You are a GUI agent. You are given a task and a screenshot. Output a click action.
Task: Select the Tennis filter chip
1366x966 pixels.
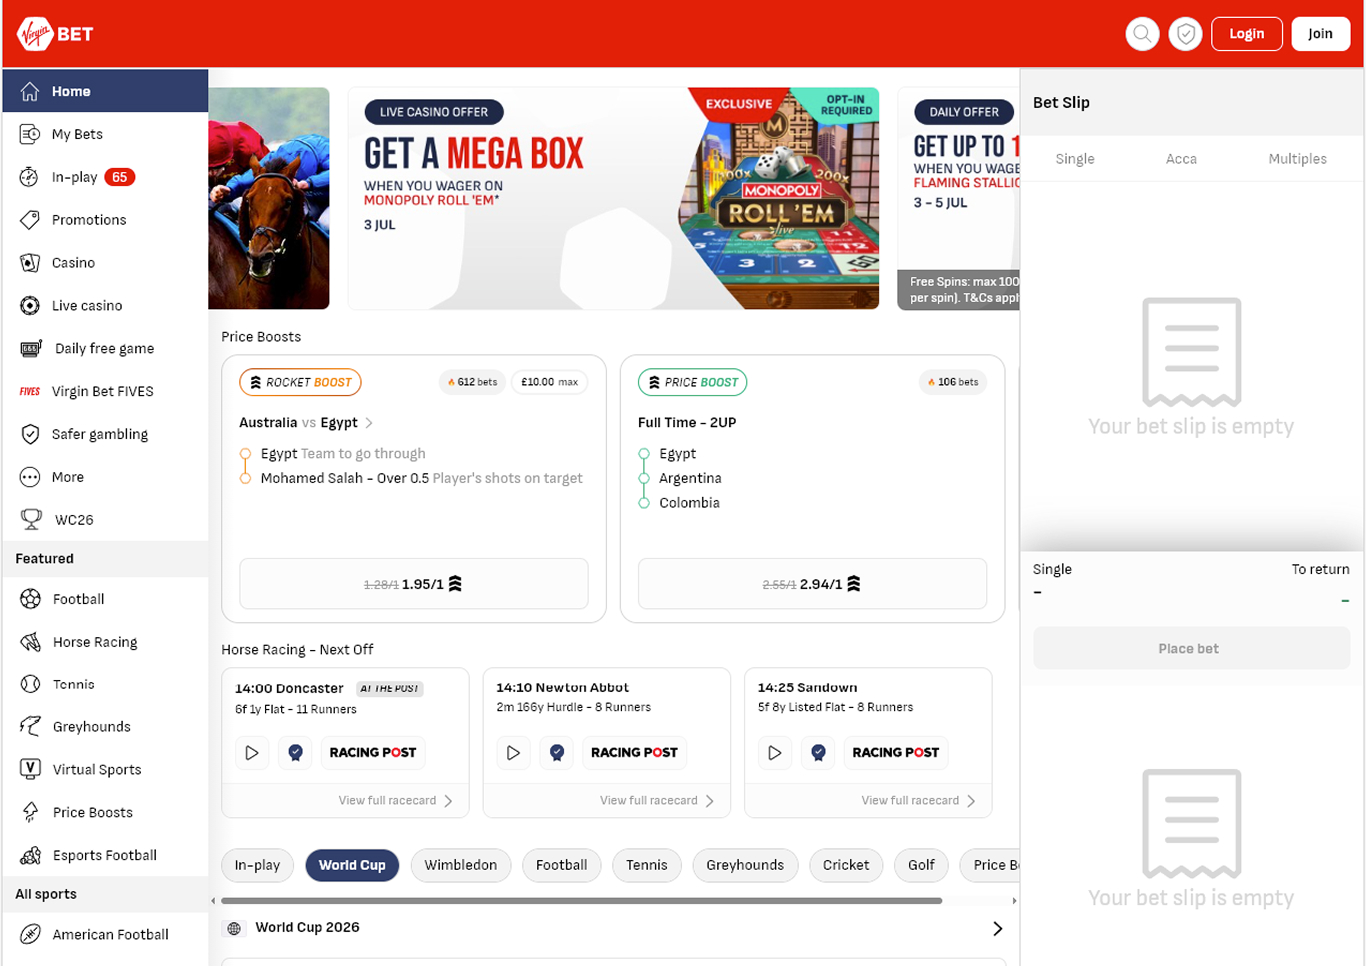pyautogui.click(x=647, y=865)
